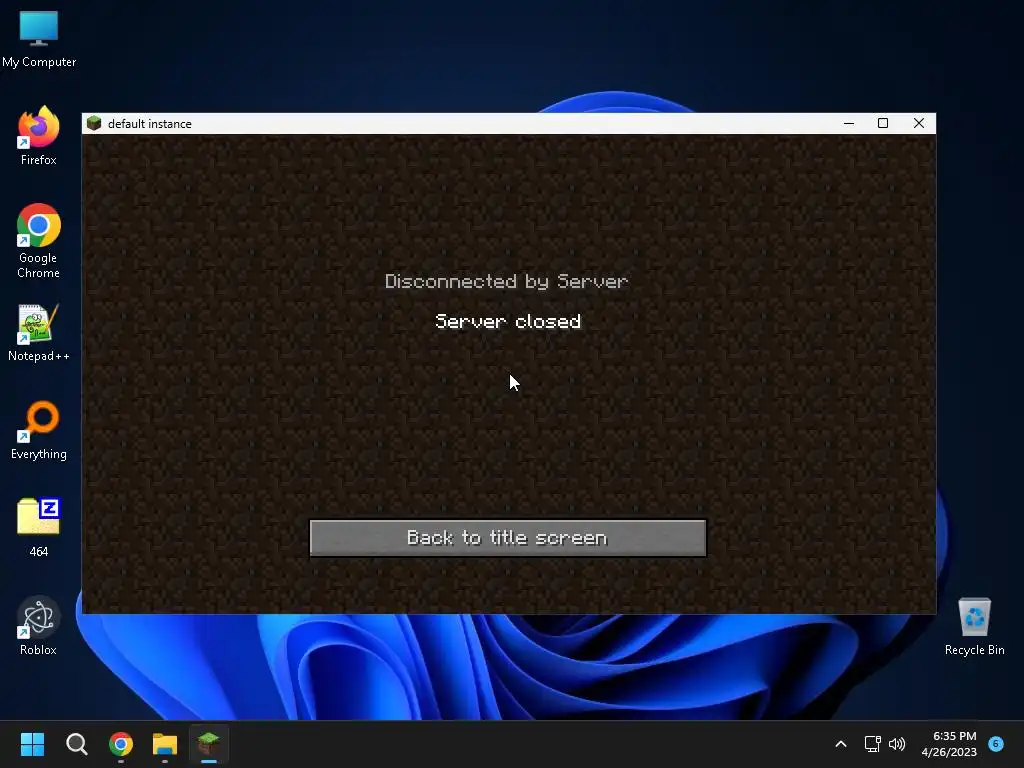Image resolution: width=1024 pixels, height=768 pixels.
Task: Click Minecraft taskbar icon
Action: pyautogui.click(x=209, y=744)
